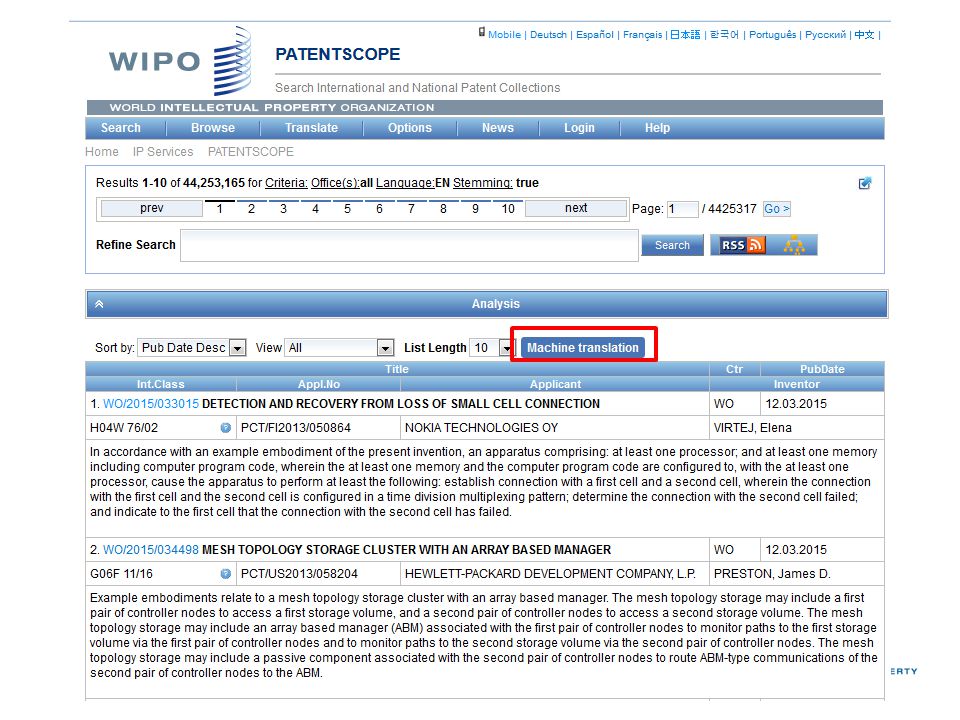This screenshot has width=960, height=720.
Task: Click the WIPO logo
Action: tap(180, 61)
